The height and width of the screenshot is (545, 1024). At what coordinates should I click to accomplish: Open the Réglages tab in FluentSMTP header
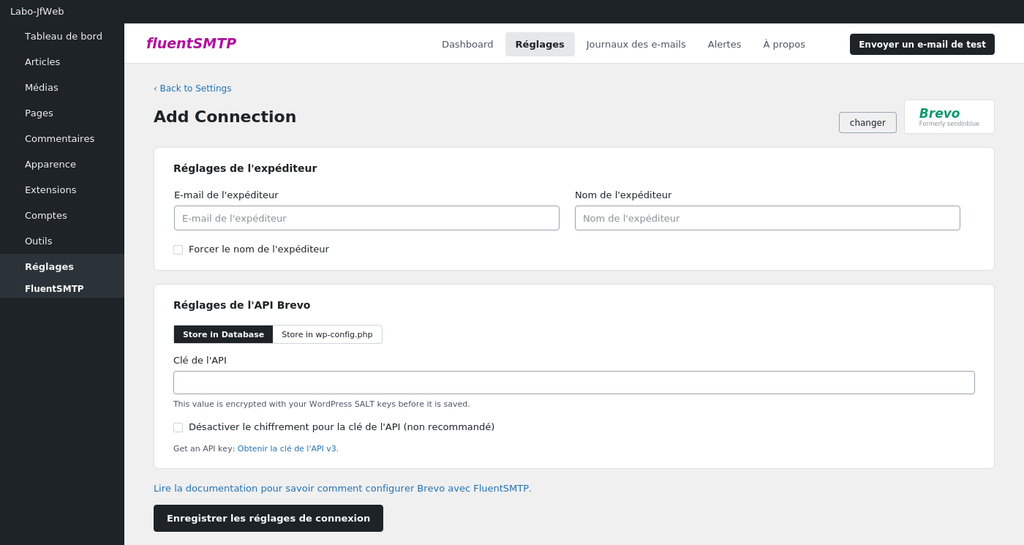coord(539,44)
